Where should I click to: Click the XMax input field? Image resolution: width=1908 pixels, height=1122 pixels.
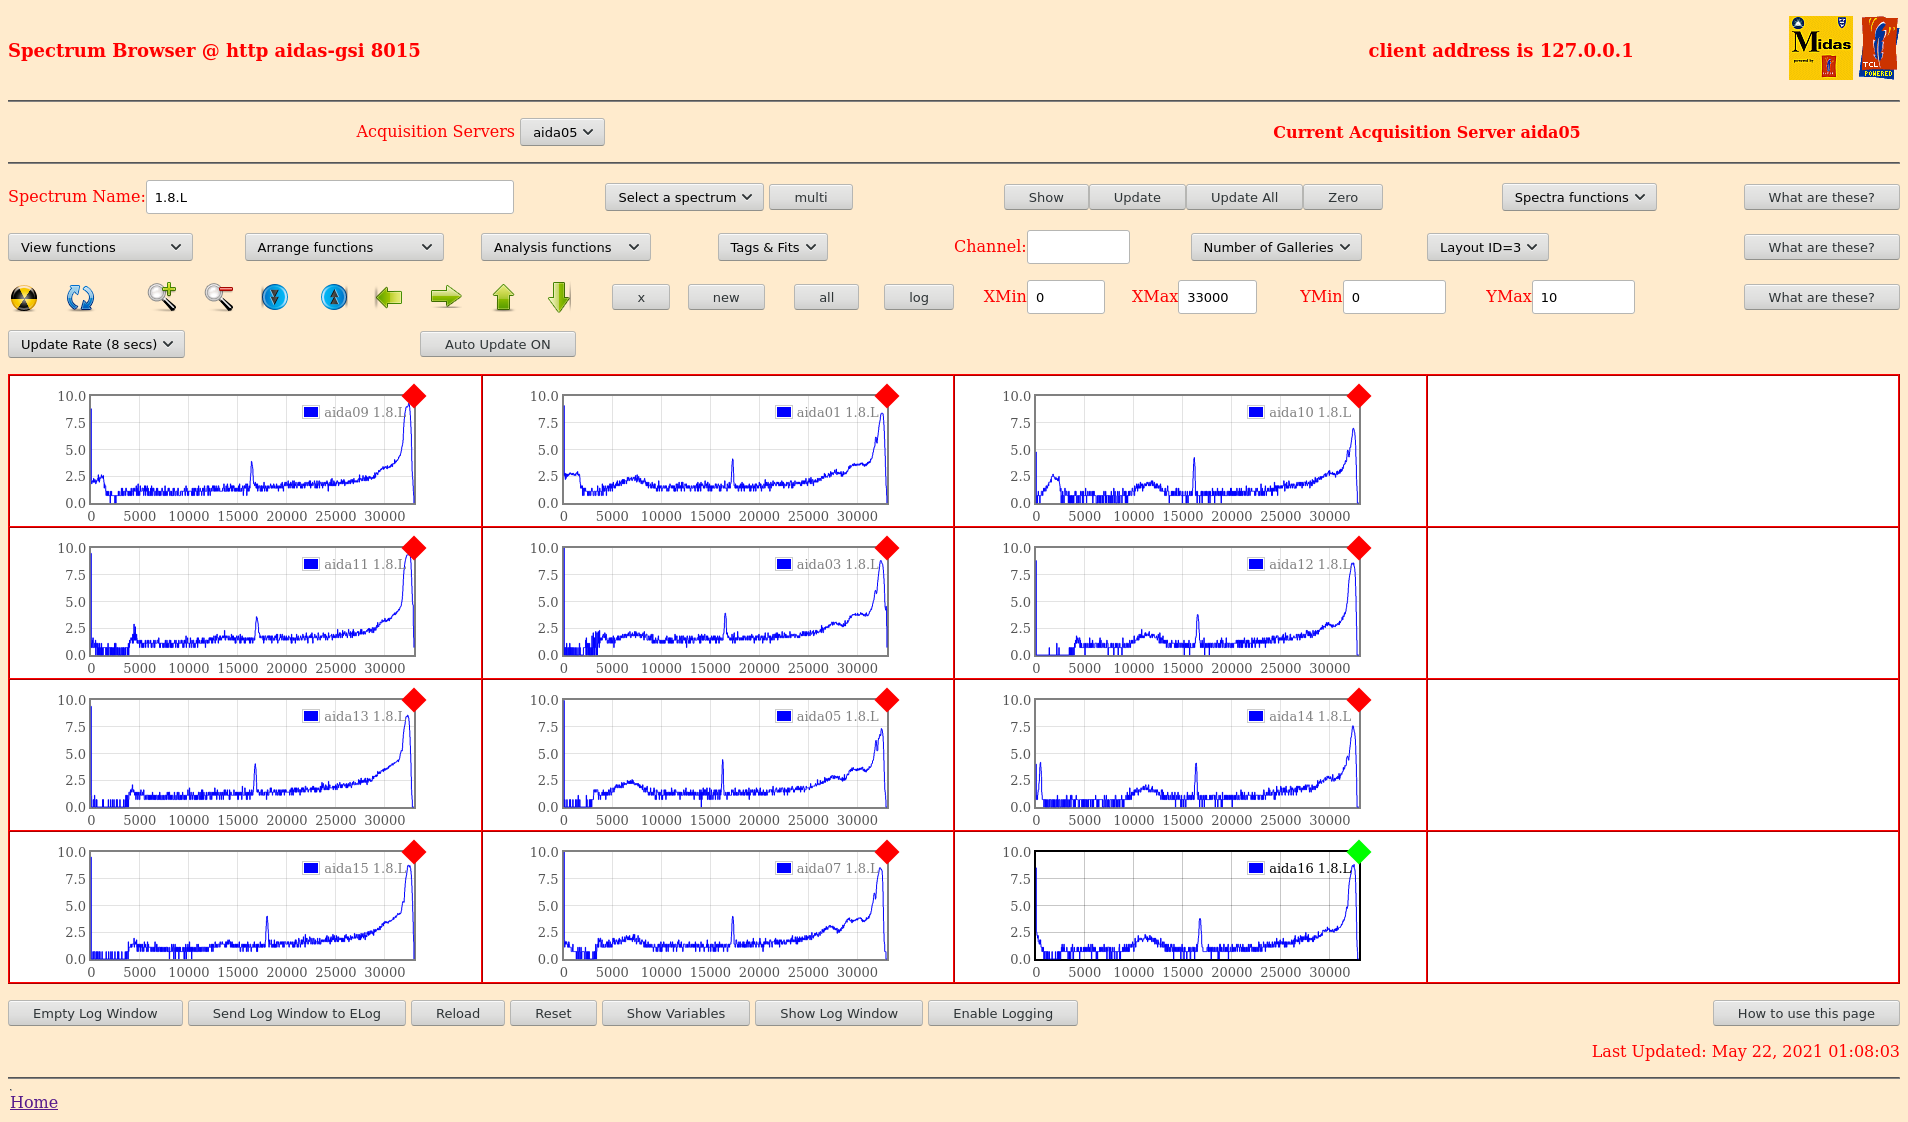pos(1217,297)
